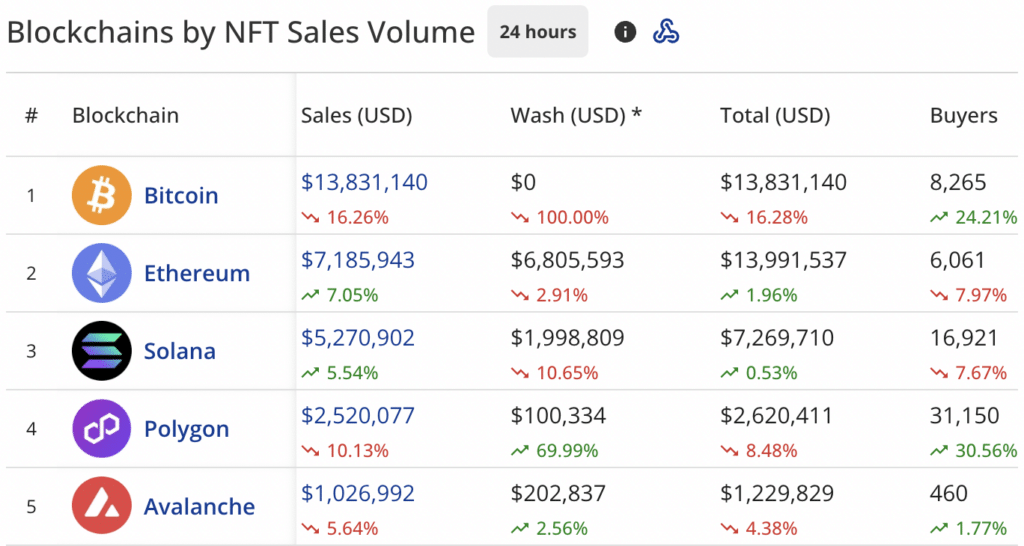Select Avalanche buyers count 460
1024x546 pixels.
949,493
